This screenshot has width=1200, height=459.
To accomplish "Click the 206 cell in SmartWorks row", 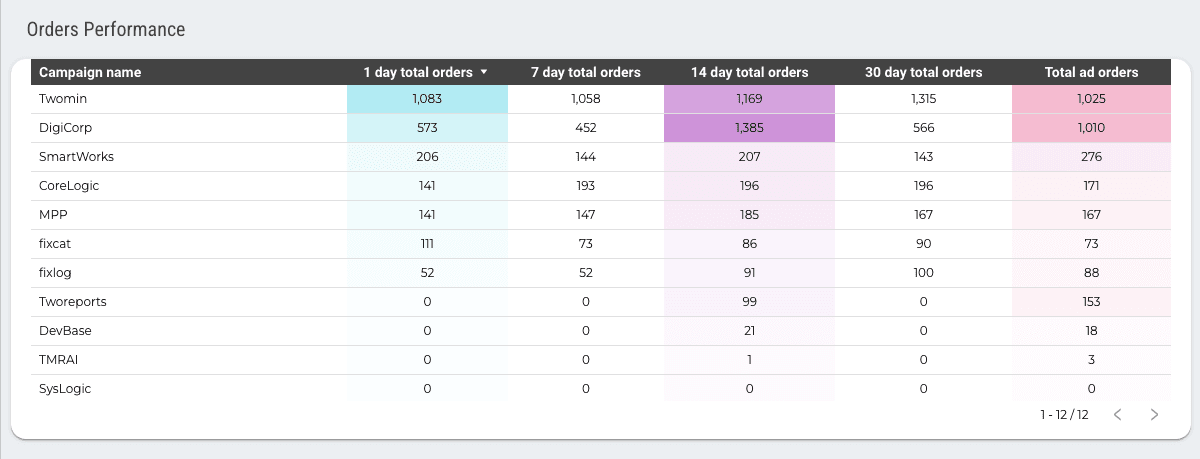I will pos(427,157).
